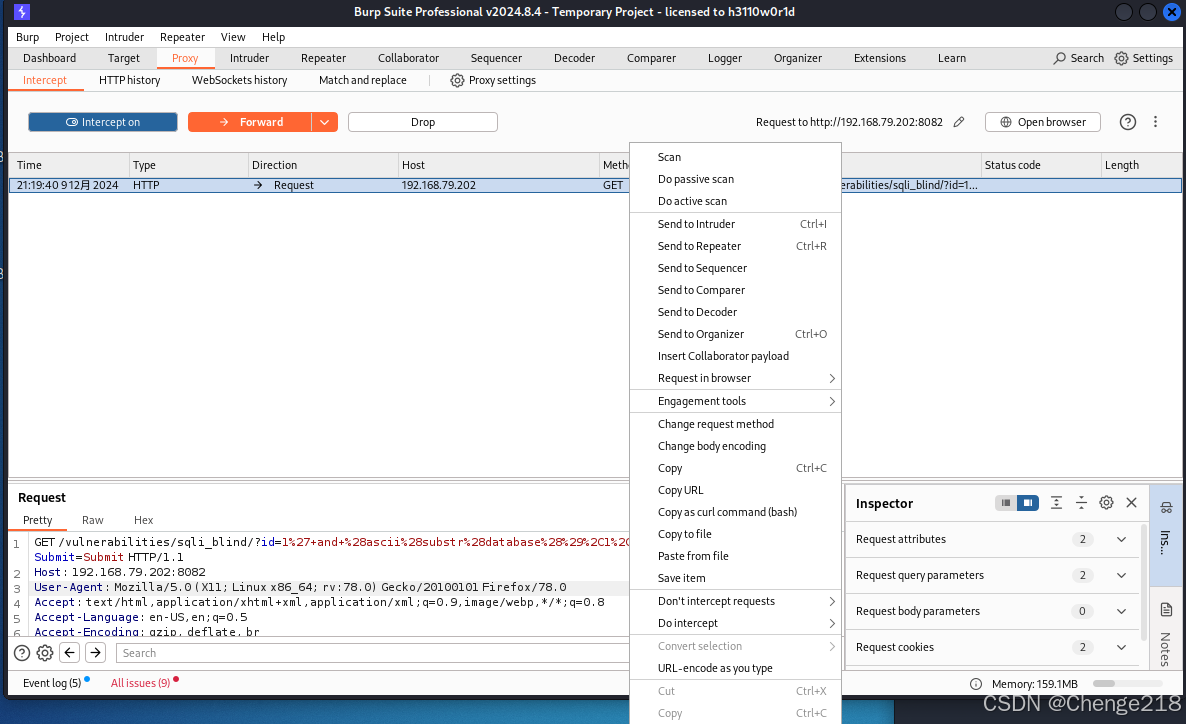Open request editor settings gear

click(45, 653)
